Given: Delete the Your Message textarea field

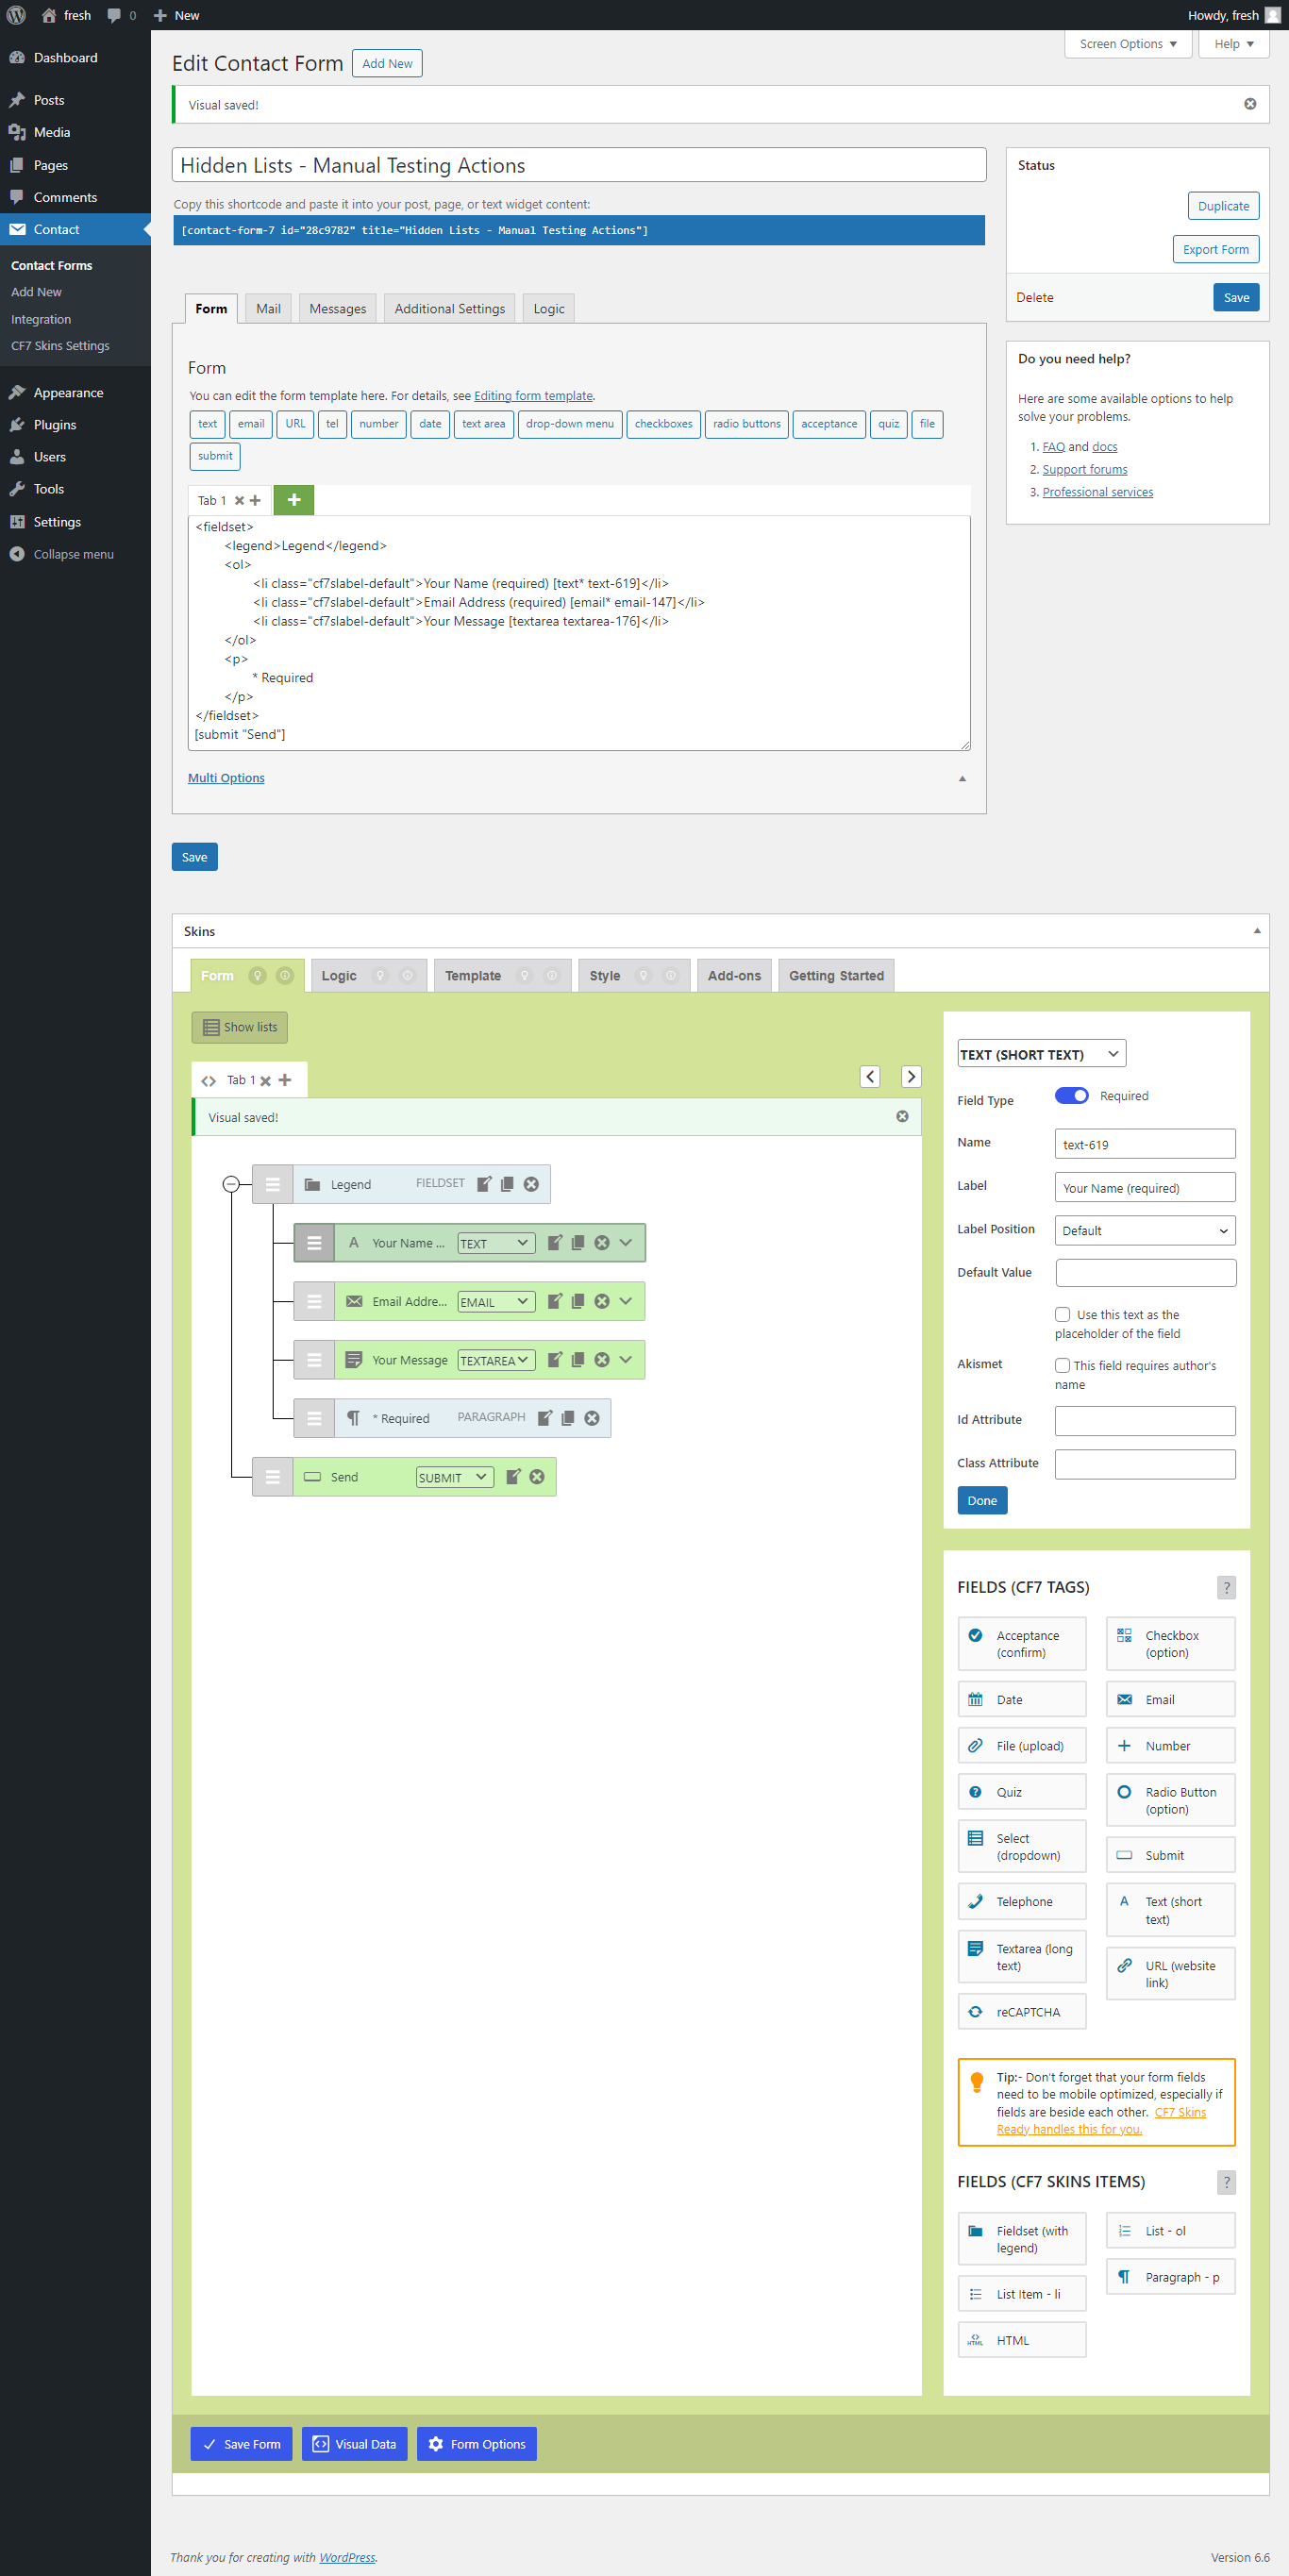Looking at the screenshot, I should [602, 1360].
